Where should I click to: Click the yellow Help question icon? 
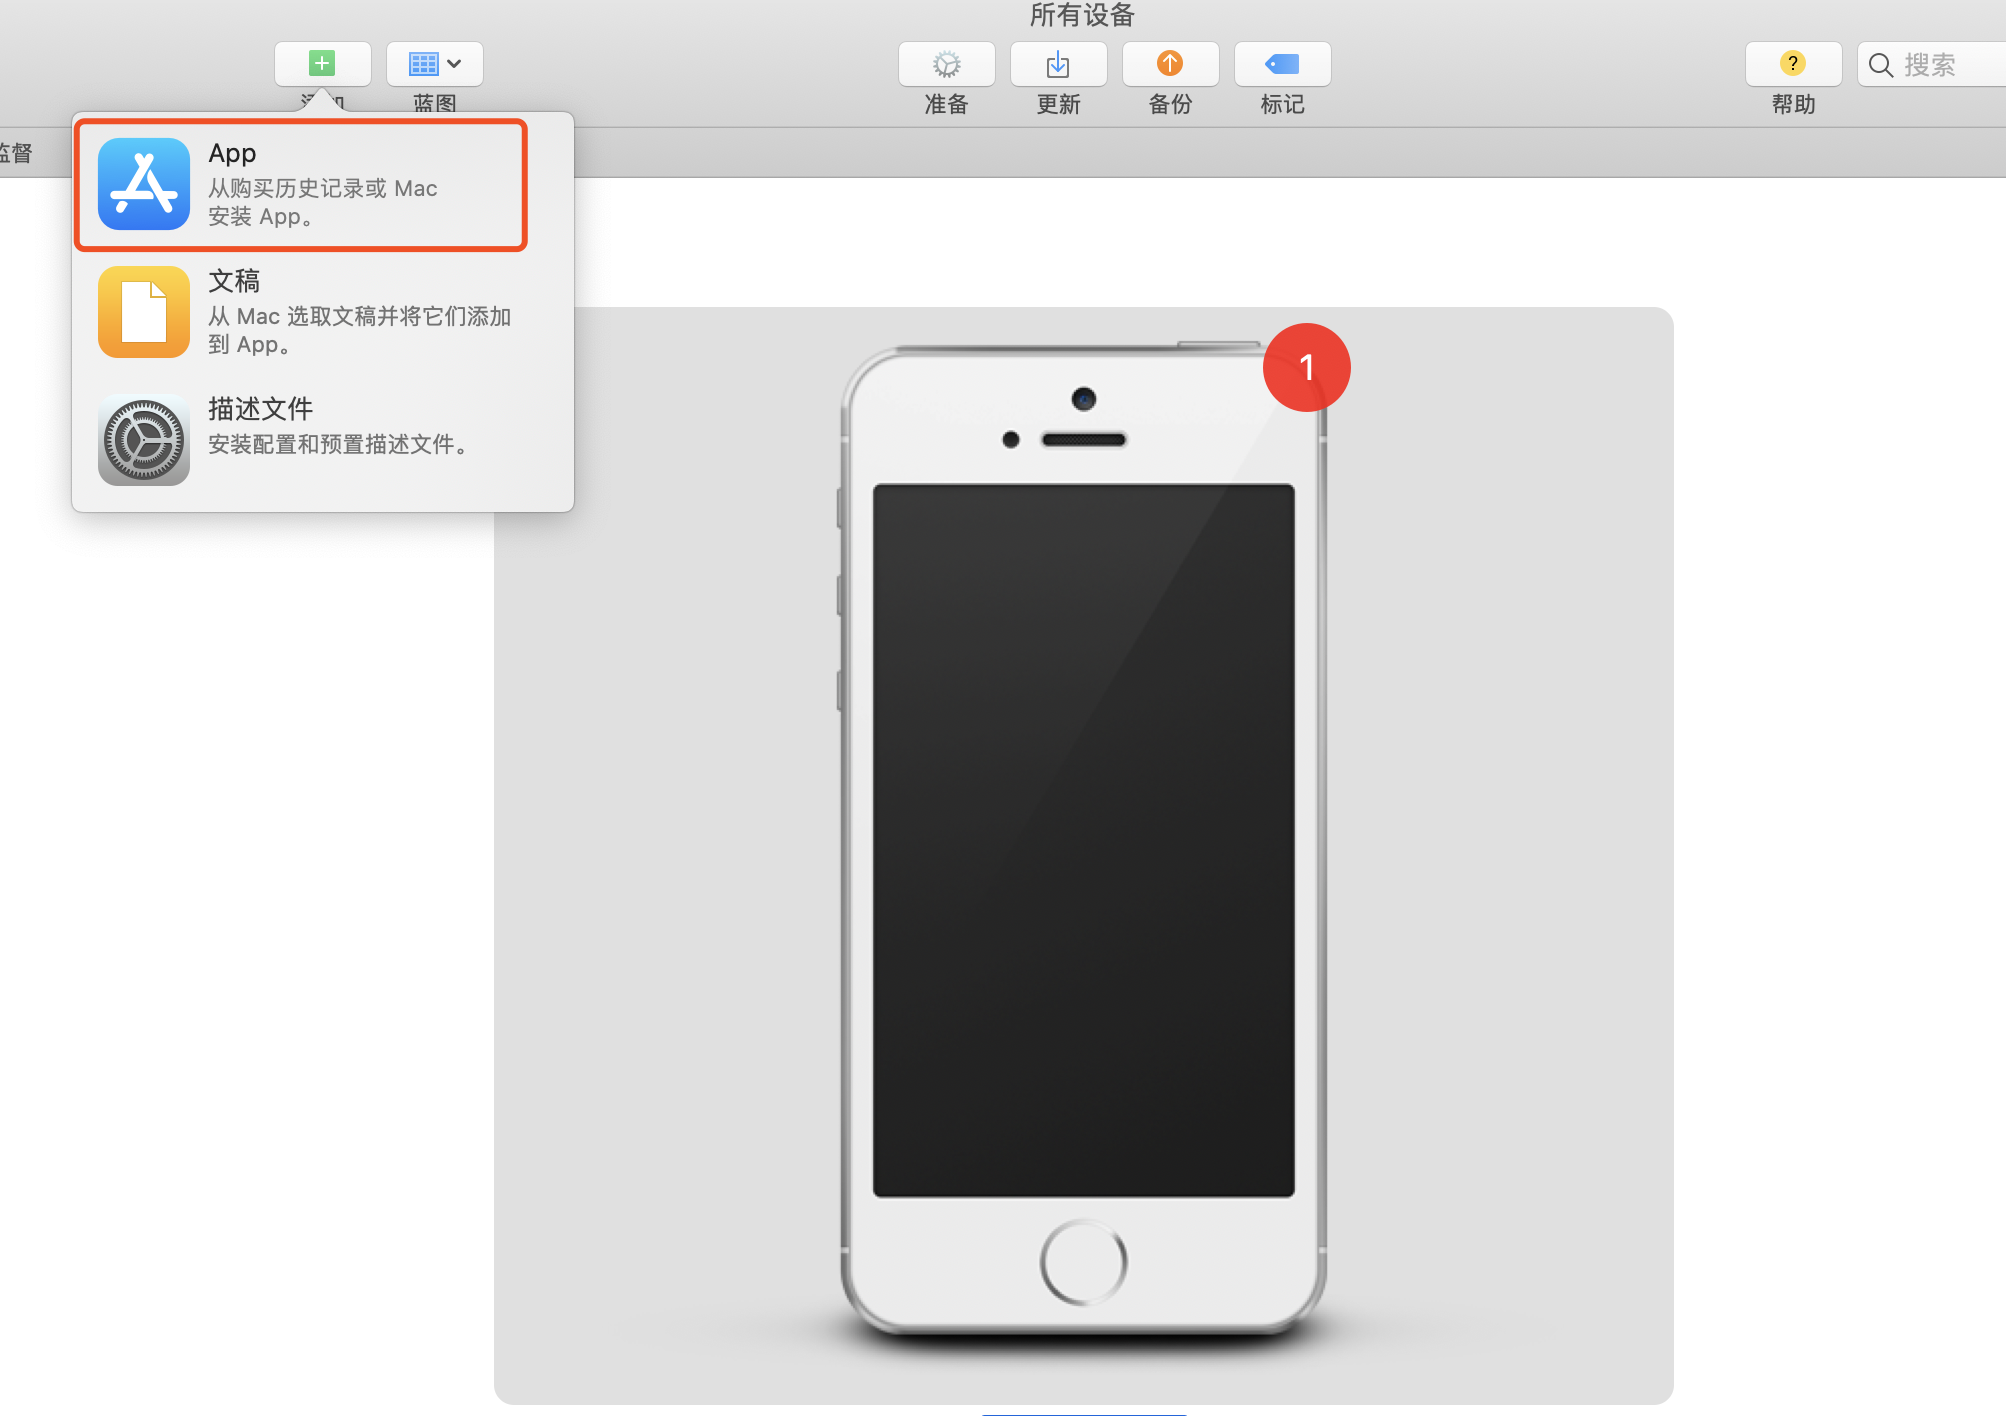coord(1793,64)
